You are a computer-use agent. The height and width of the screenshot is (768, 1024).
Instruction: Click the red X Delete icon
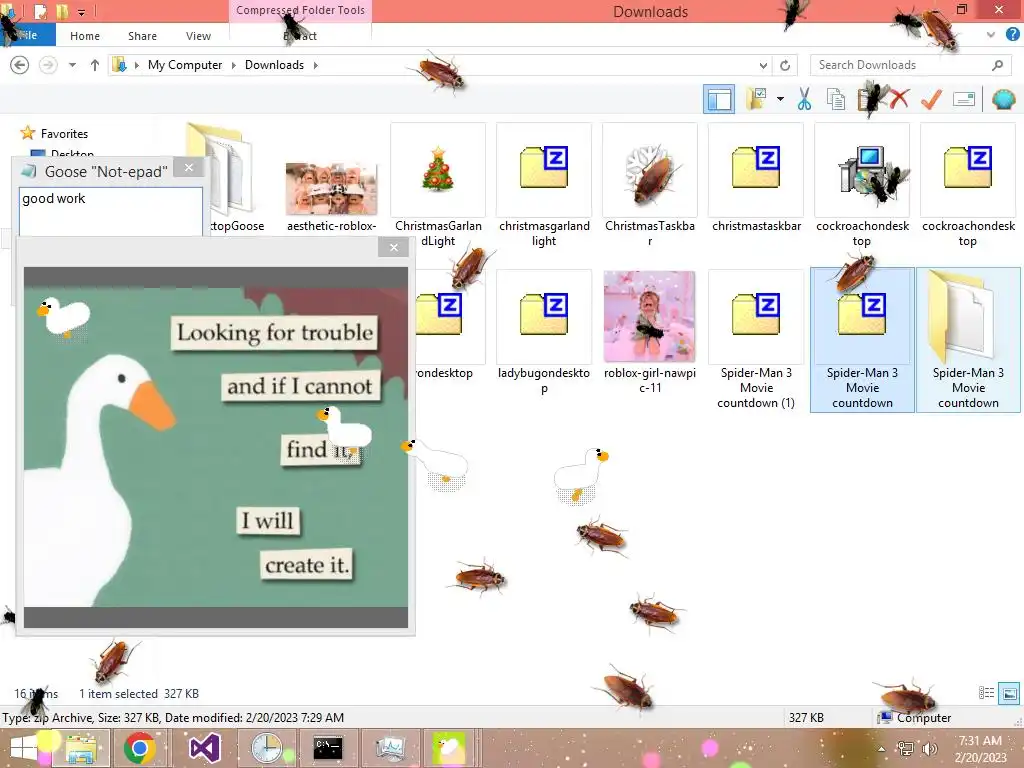(899, 99)
